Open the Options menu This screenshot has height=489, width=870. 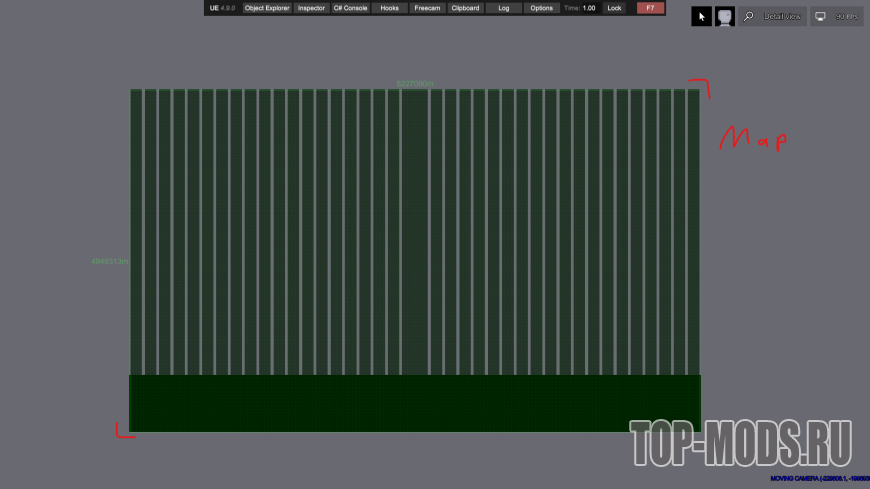541,8
